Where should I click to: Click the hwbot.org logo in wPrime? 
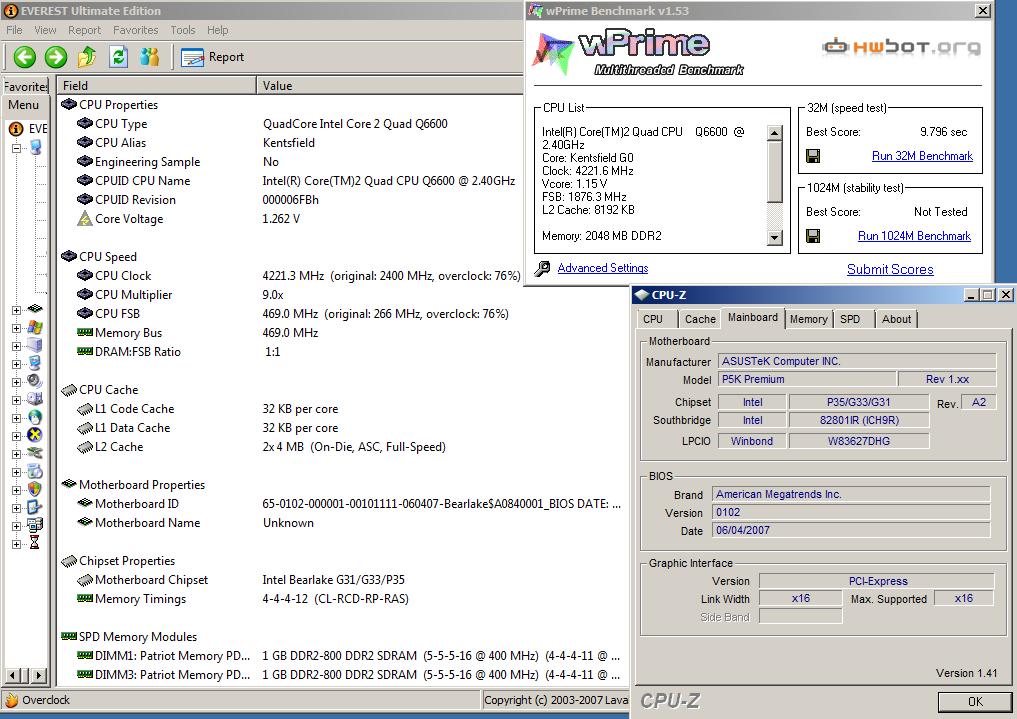tap(902, 47)
